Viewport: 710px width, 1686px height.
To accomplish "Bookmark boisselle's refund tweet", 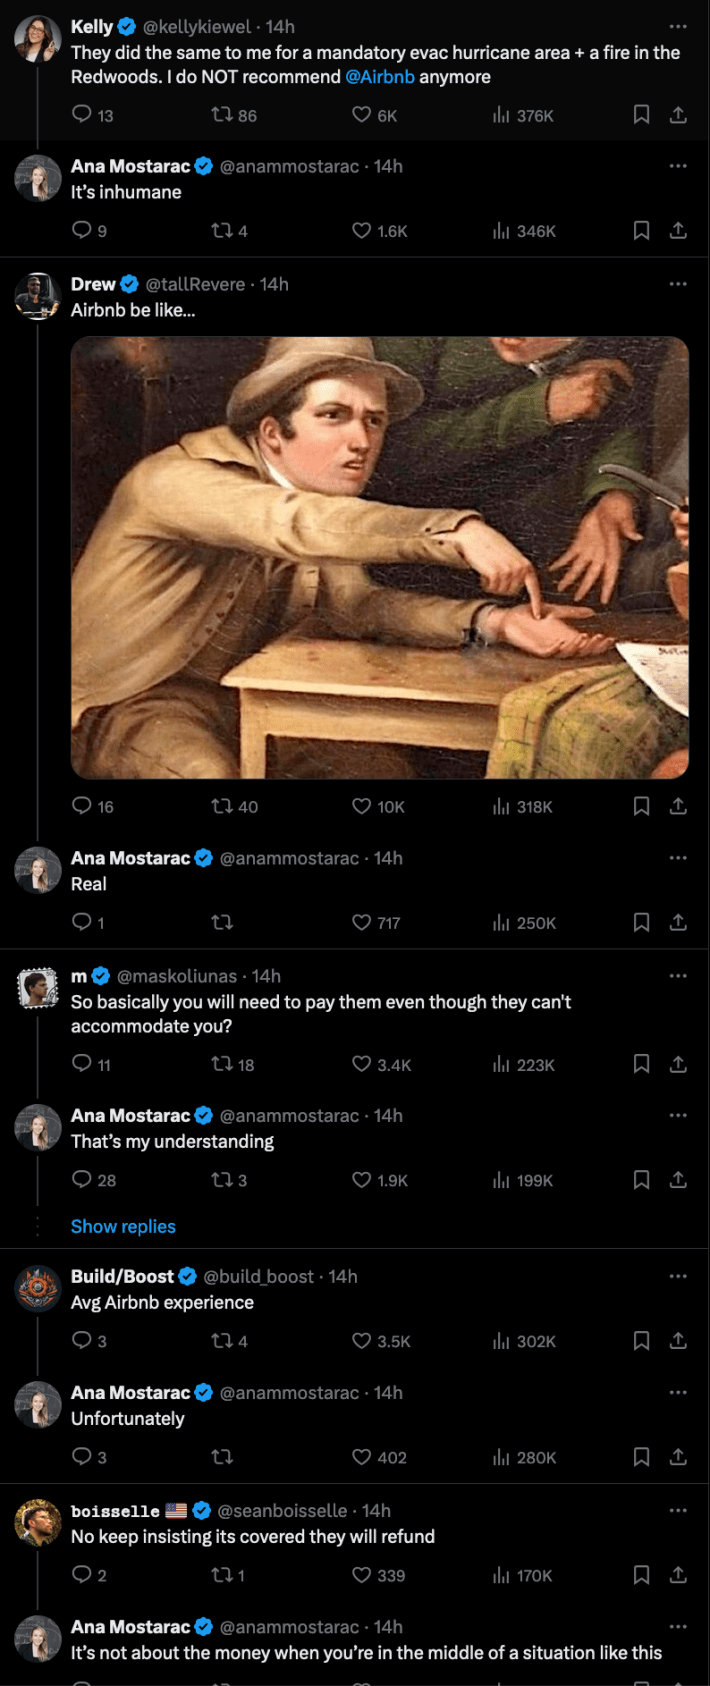I will click(x=641, y=1575).
